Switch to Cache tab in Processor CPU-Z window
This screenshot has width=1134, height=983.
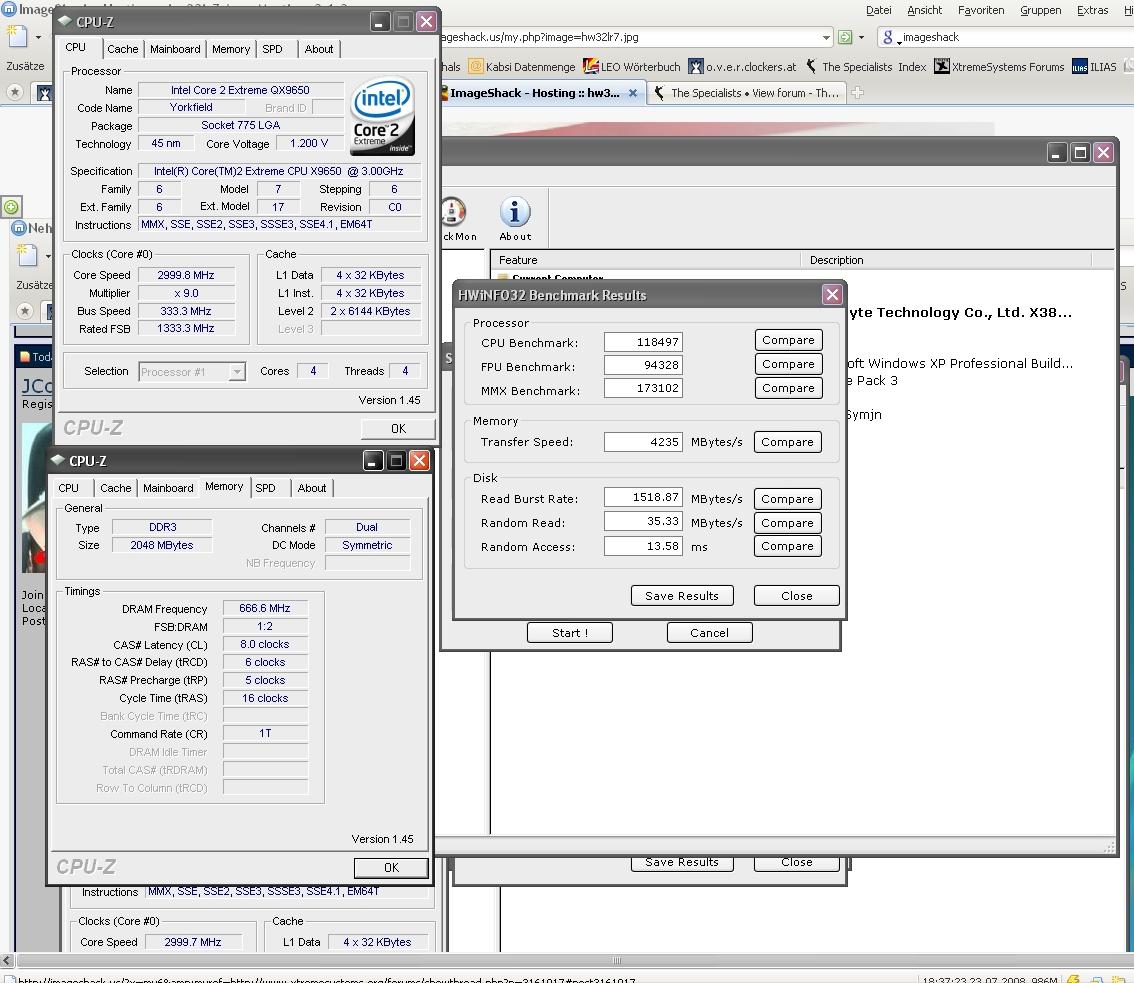(x=122, y=49)
